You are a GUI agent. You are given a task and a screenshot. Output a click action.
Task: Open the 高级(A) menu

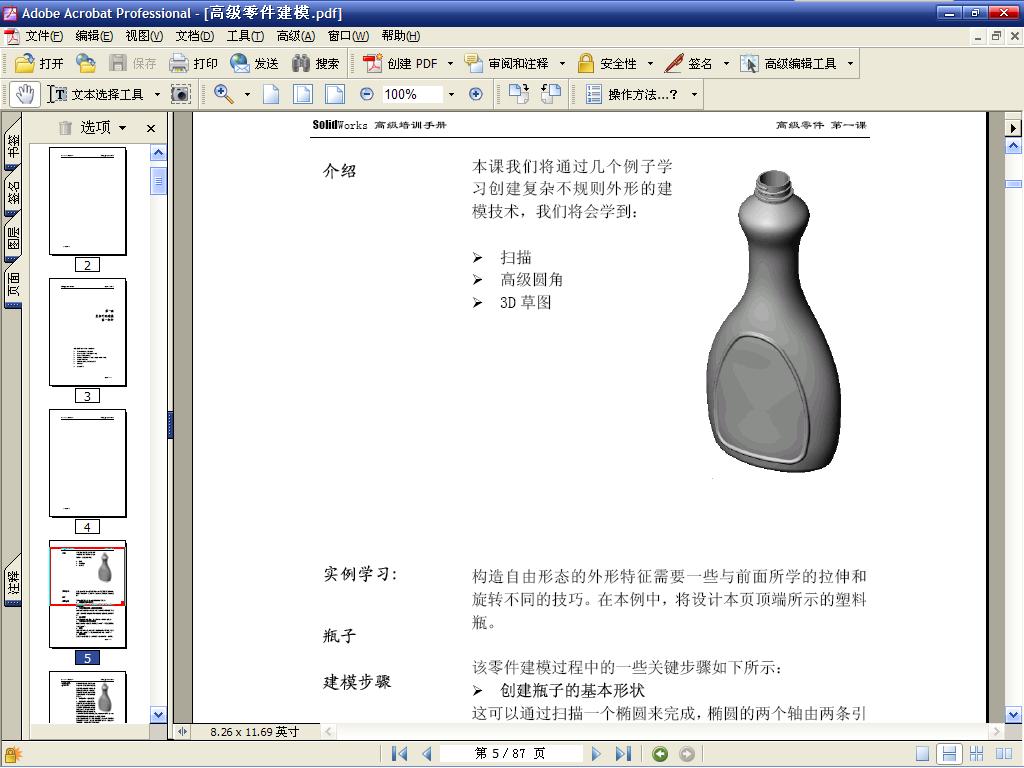(295, 36)
